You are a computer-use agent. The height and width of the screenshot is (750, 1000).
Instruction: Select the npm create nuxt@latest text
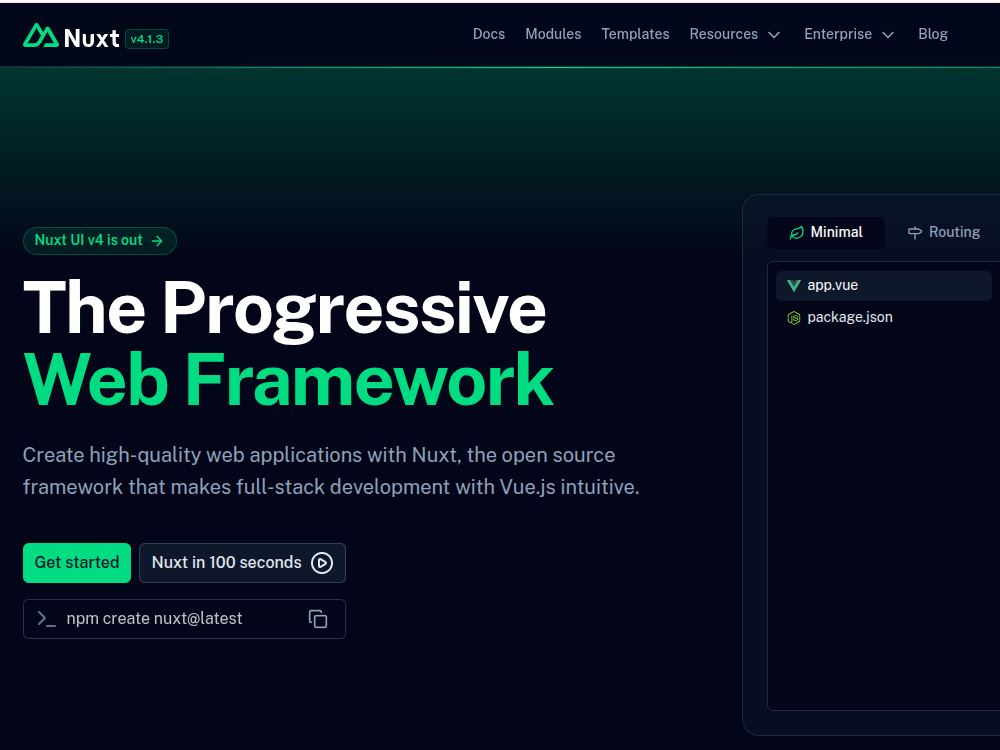[x=154, y=619]
